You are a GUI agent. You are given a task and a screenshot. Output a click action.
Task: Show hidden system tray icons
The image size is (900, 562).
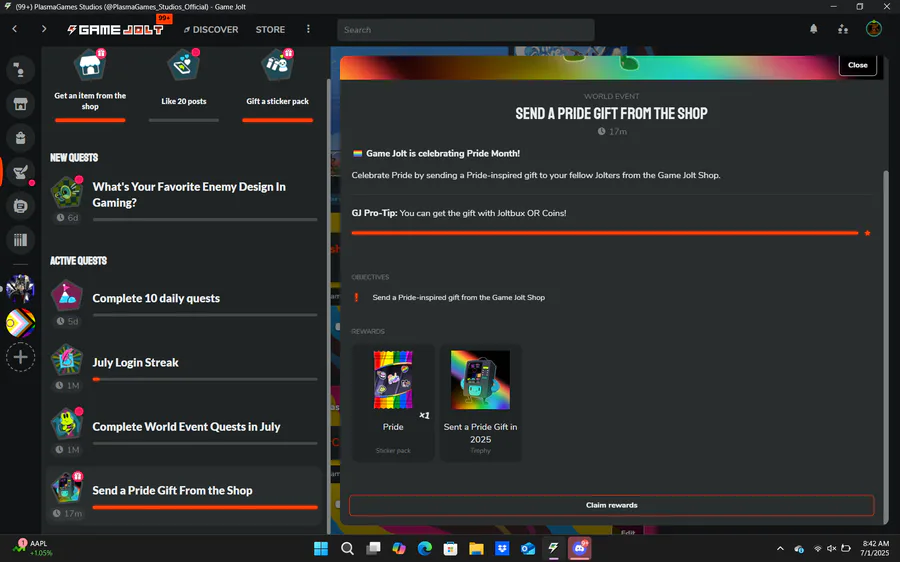pos(780,548)
